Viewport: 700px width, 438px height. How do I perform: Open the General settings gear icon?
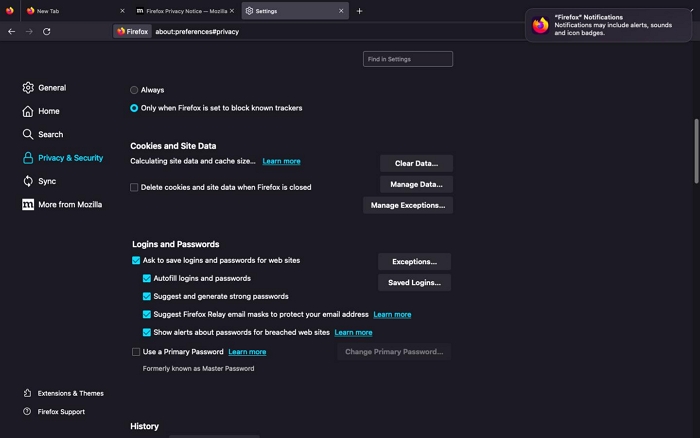28,88
